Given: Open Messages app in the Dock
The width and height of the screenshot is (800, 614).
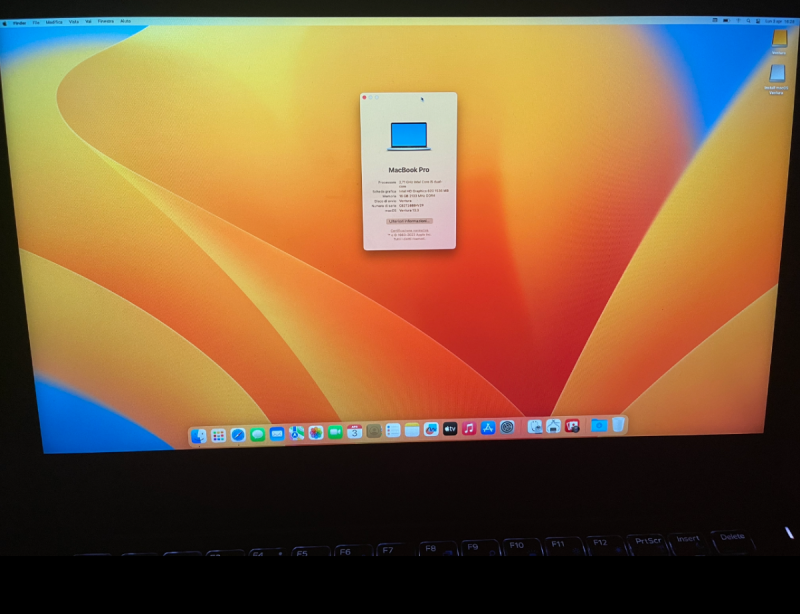Looking at the screenshot, I should tap(258, 434).
